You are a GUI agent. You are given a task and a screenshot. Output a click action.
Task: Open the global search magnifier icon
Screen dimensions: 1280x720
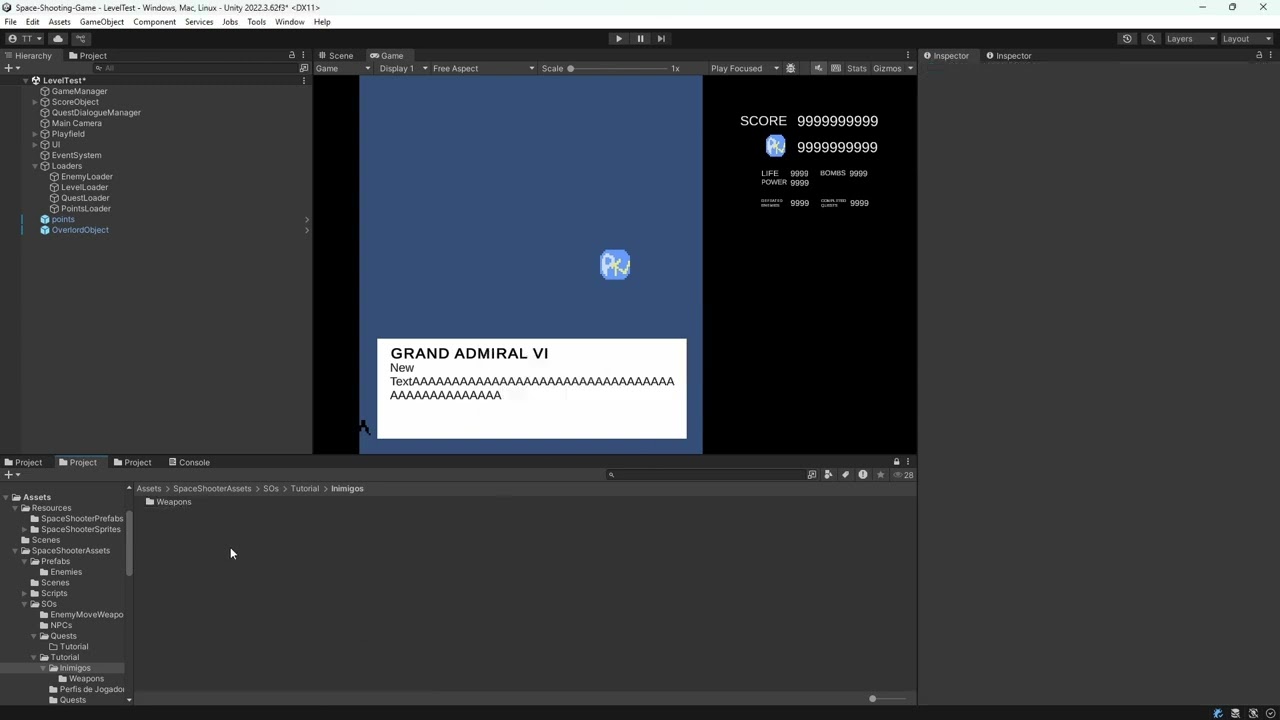(1151, 38)
